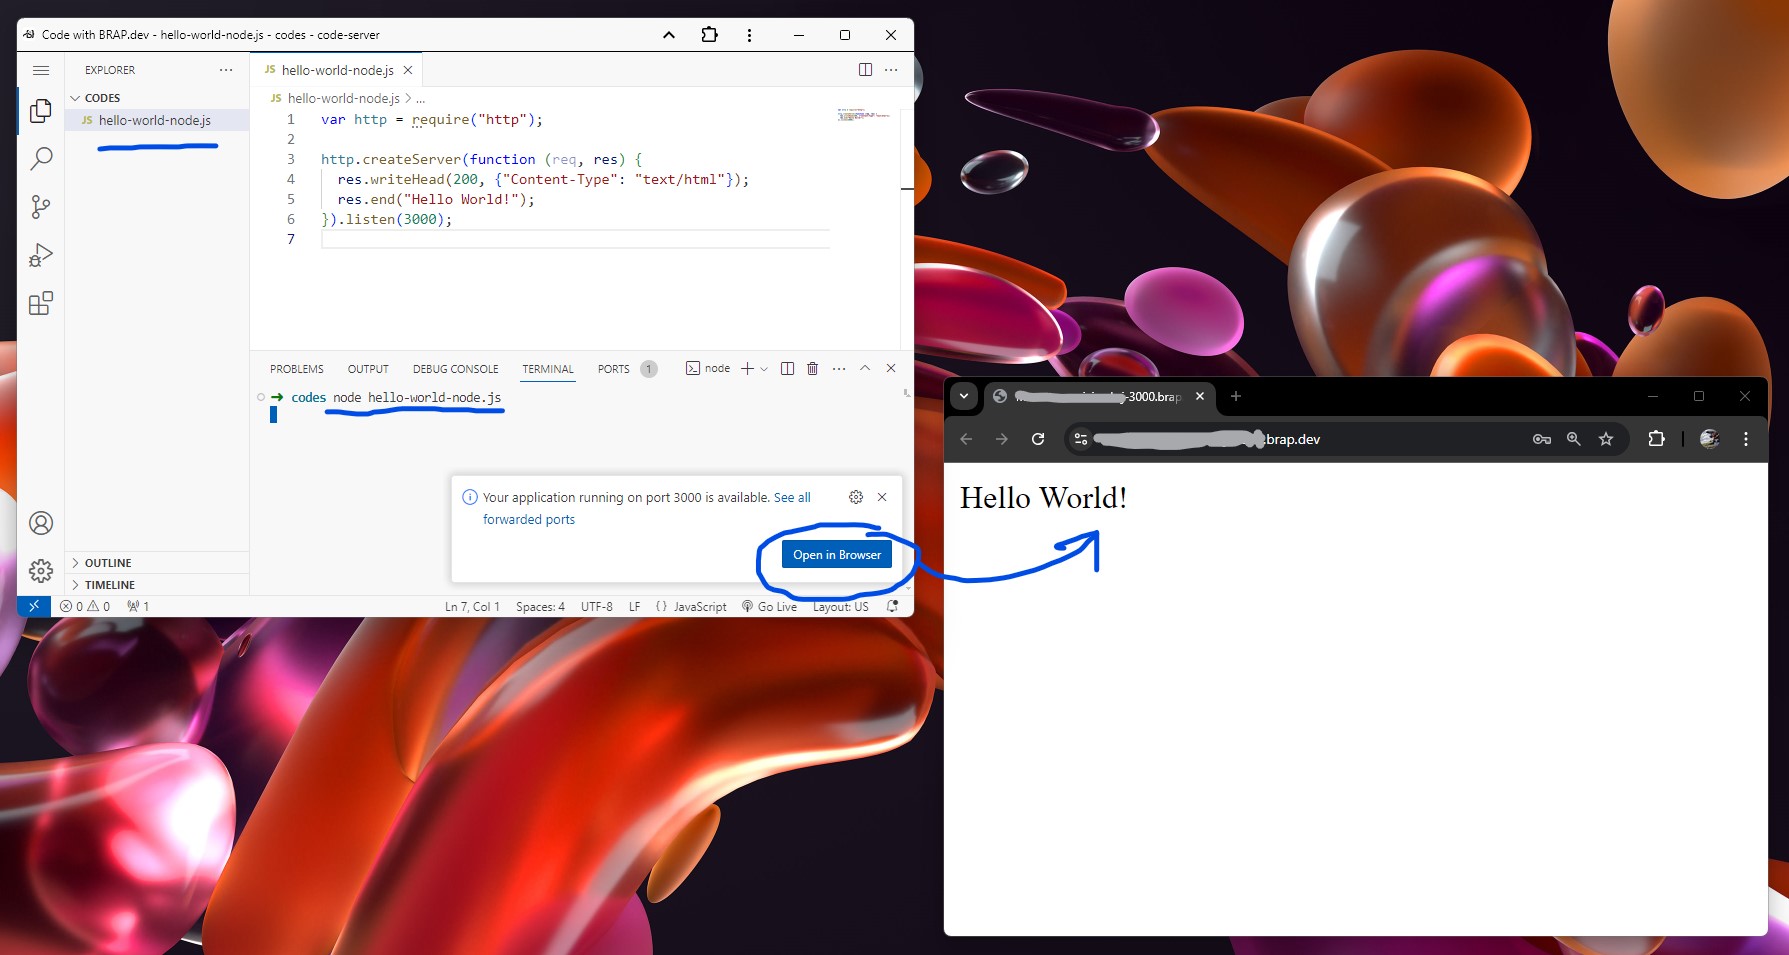The image size is (1789, 955).
Task: Select the Source Control icon
Action: pyautogui.click(x=41, y=207)
